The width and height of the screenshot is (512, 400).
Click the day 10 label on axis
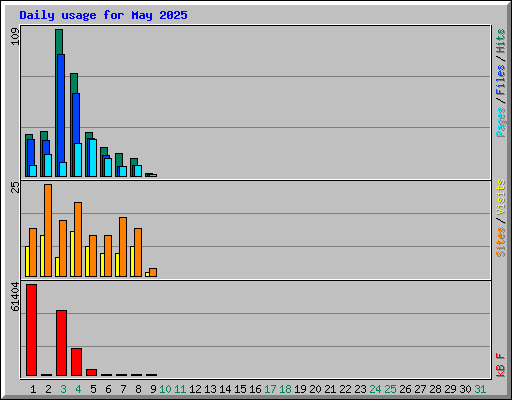(165, 389)
